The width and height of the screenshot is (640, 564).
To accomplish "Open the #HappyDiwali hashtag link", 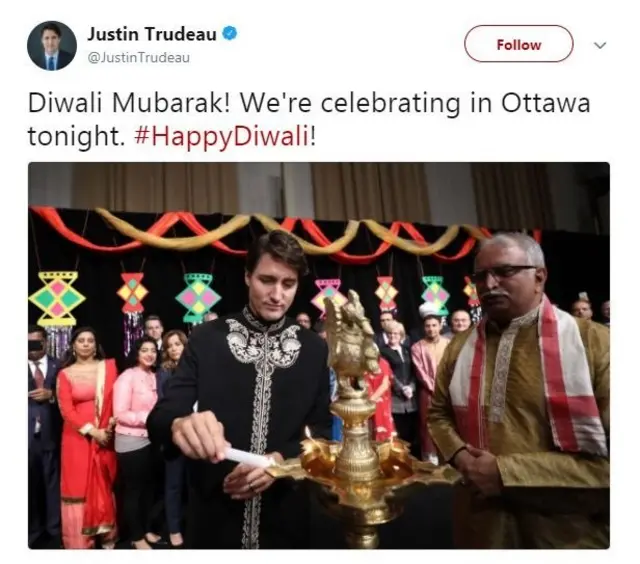I will click(222, 136).
